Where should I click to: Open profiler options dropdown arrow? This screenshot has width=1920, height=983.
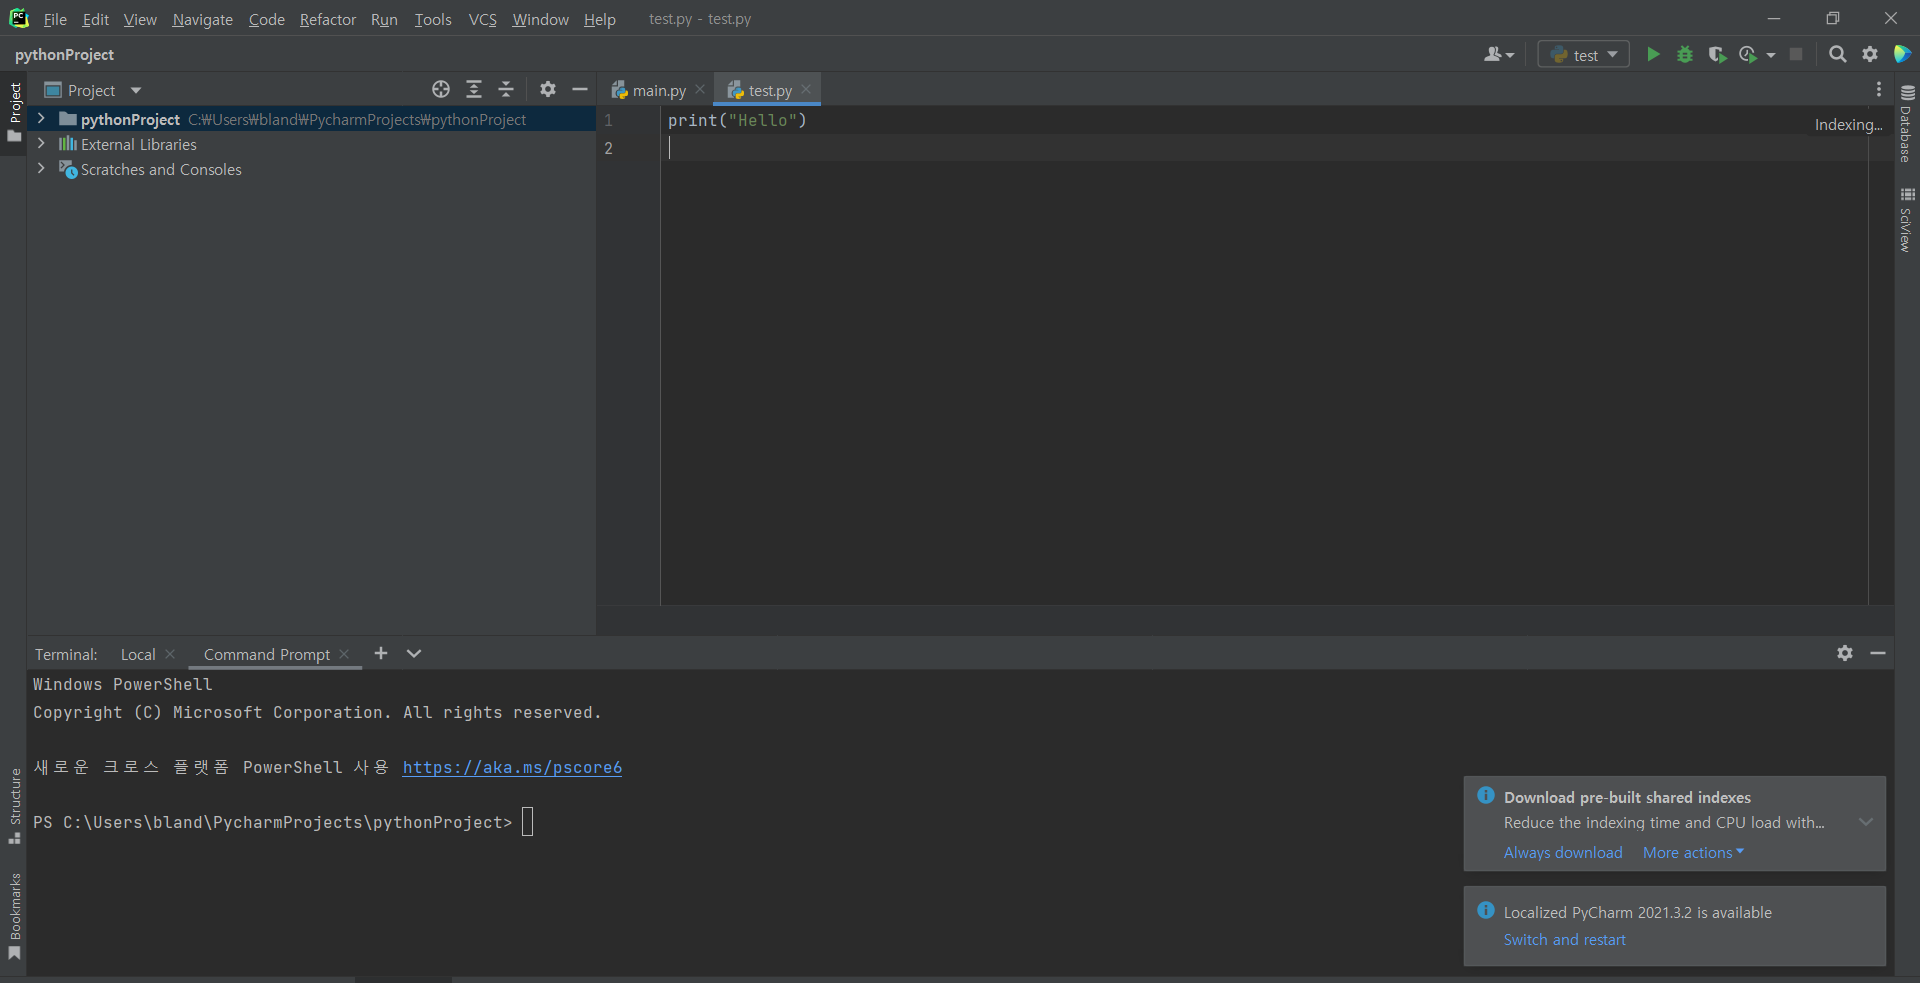pos(1771,55)
